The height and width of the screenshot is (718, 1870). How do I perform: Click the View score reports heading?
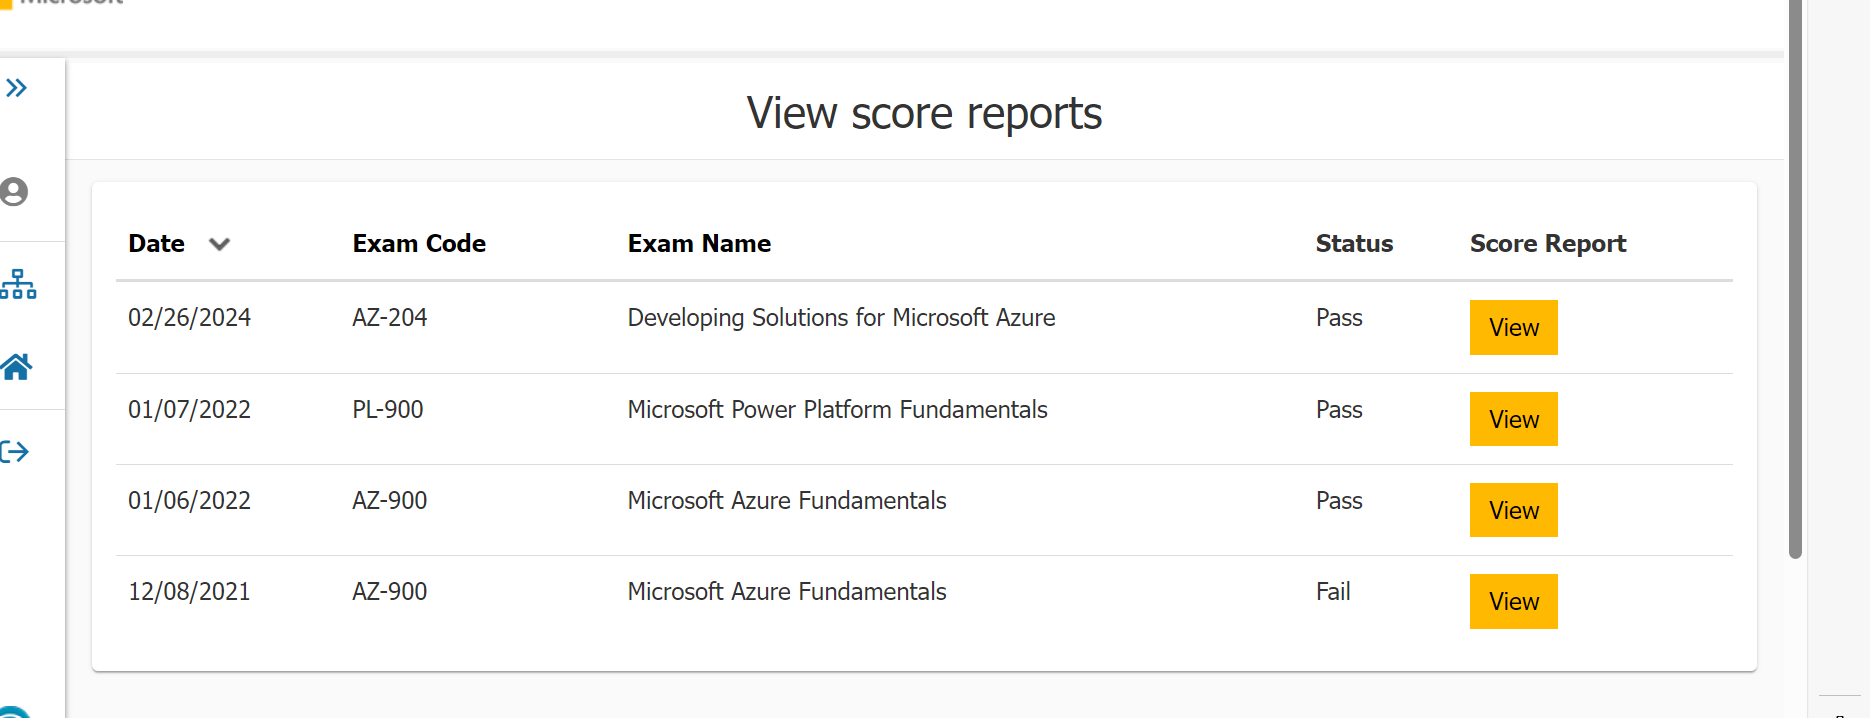(924, 113)
